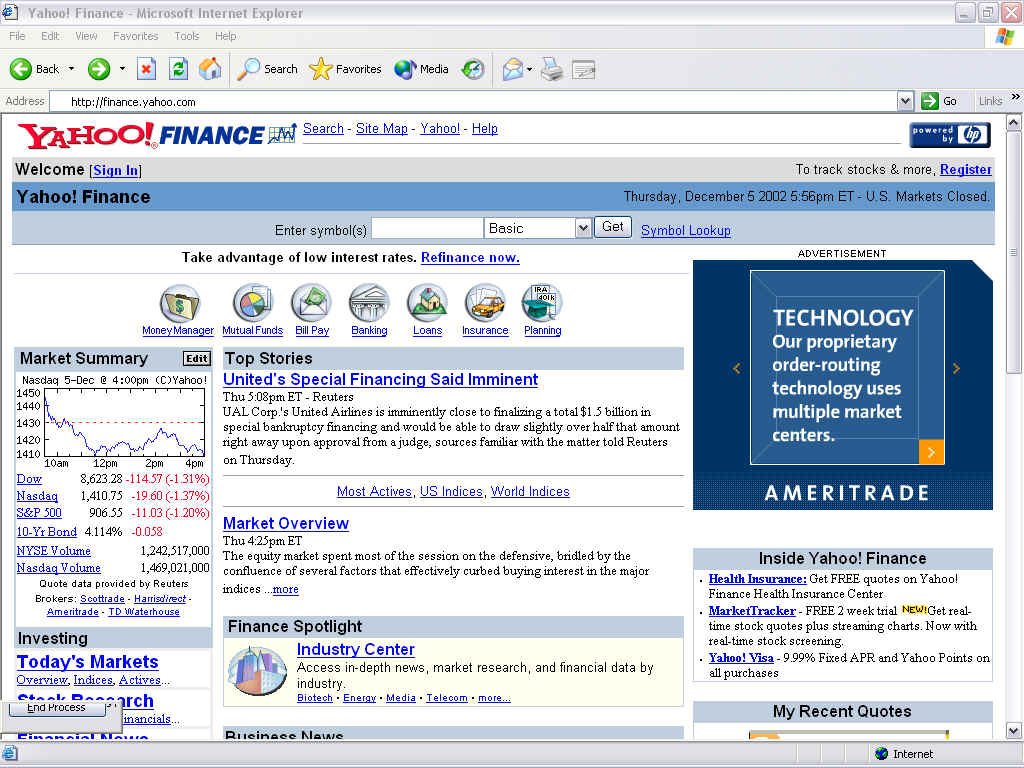Click the page scrollbar down arrow

click(1013, 731)
